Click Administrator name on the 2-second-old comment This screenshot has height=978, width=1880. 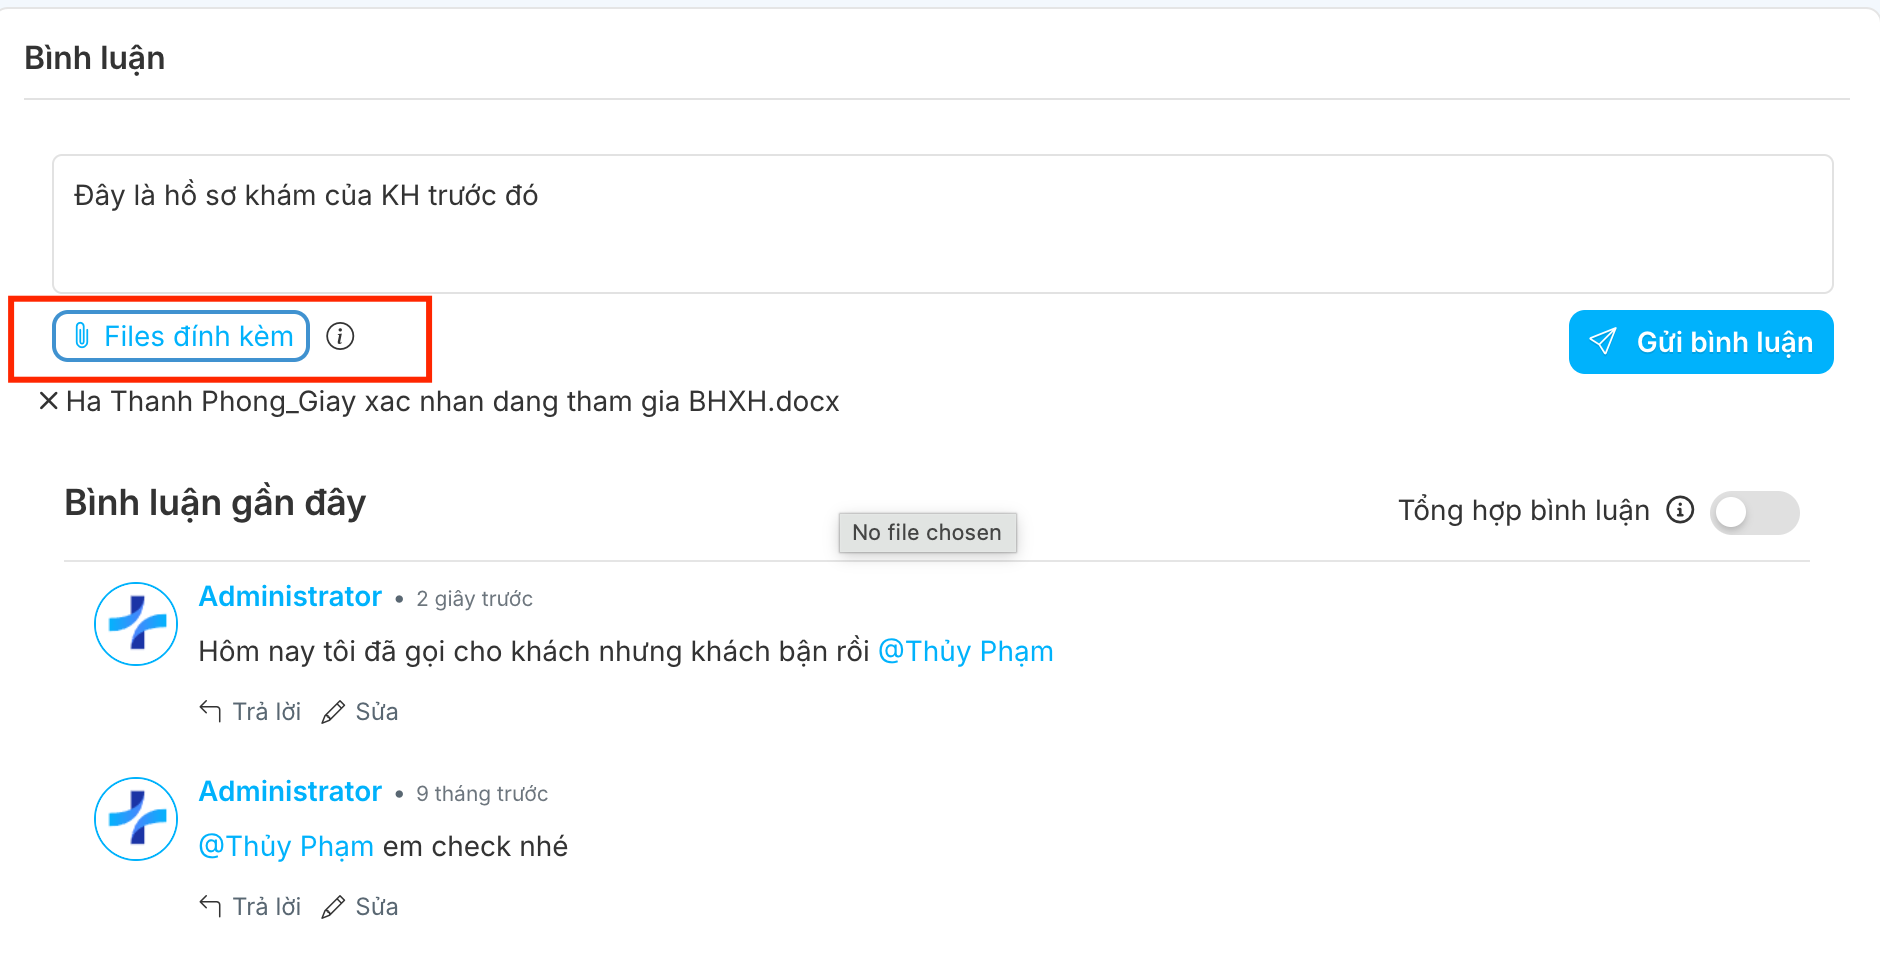coord(290,596)
